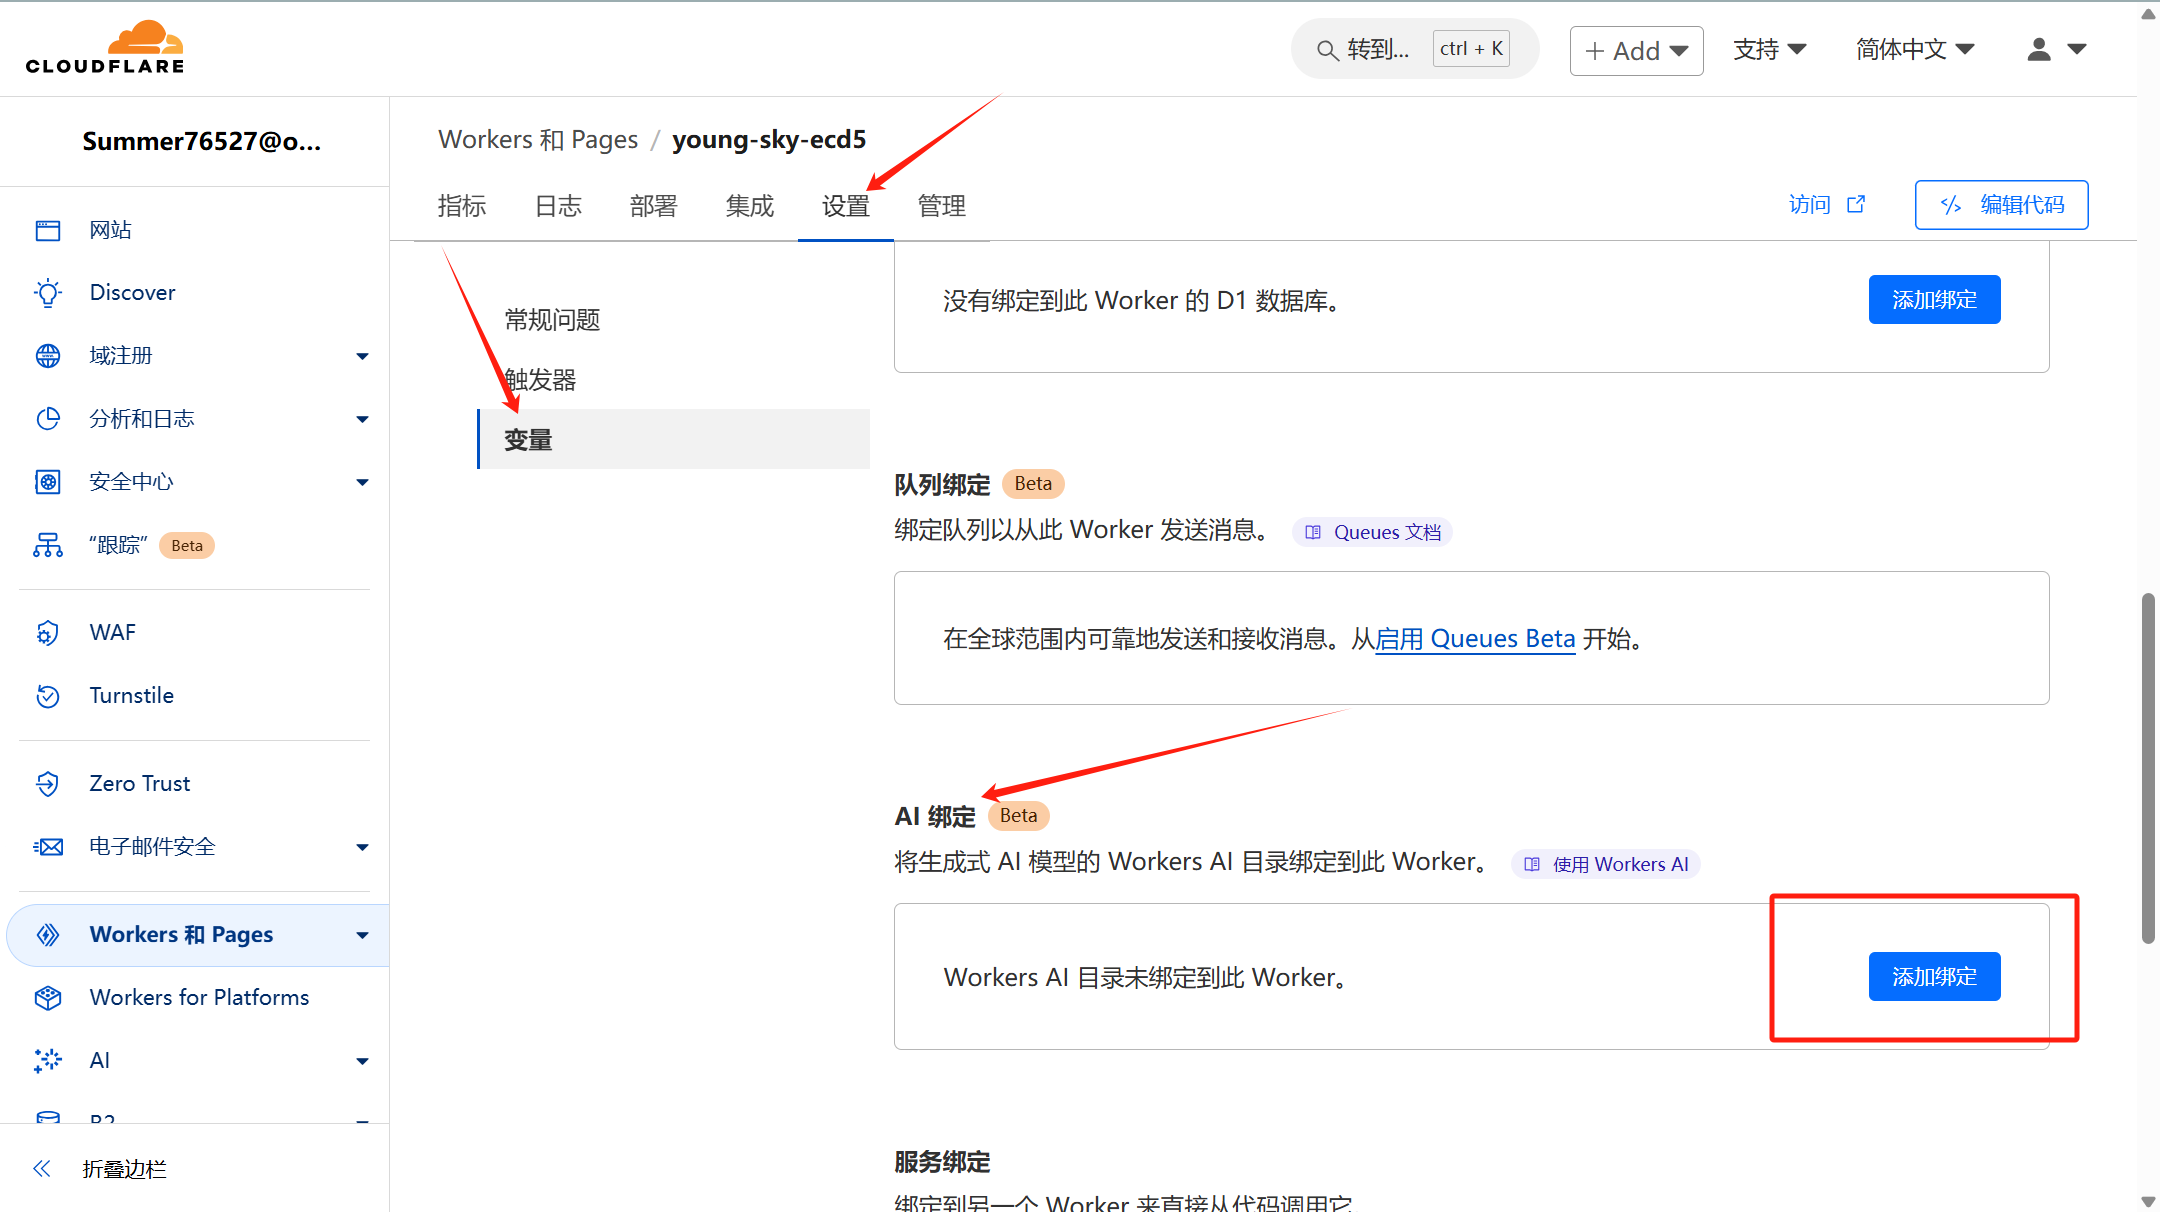The height and width of the screenshot is (1212, 2160).
Task: Open the Turnstile sidebar icon
Action: (48, 696)
